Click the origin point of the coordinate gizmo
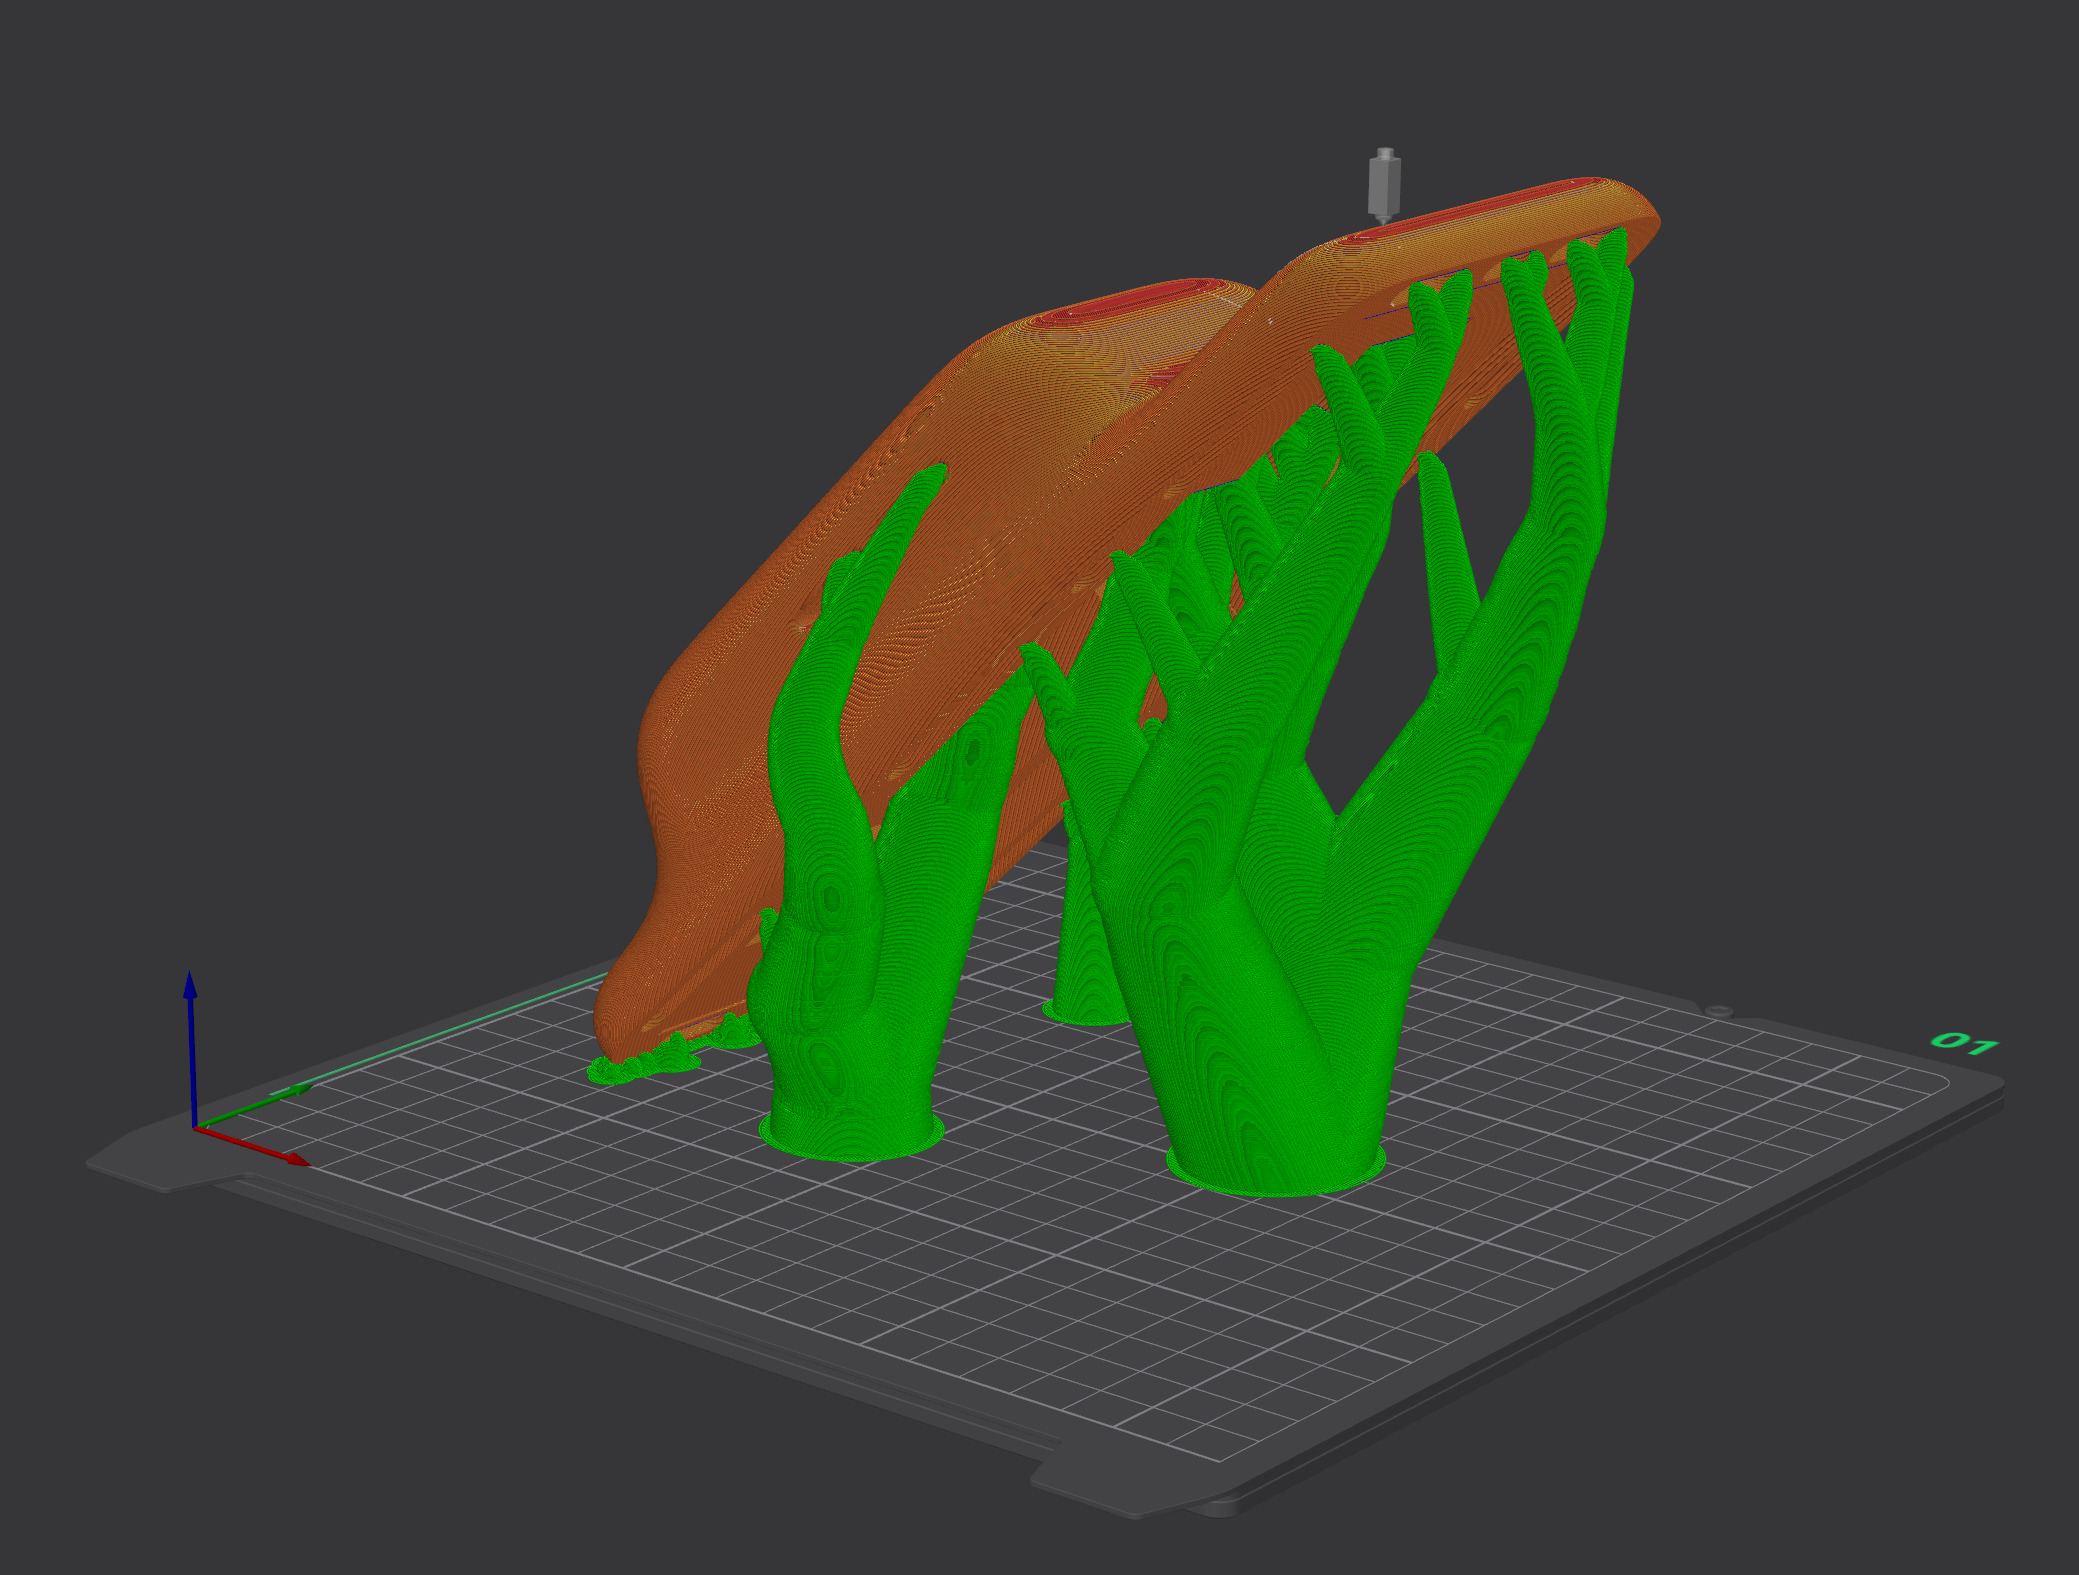The image size is (2079, 1575). tap(196, 1127)
